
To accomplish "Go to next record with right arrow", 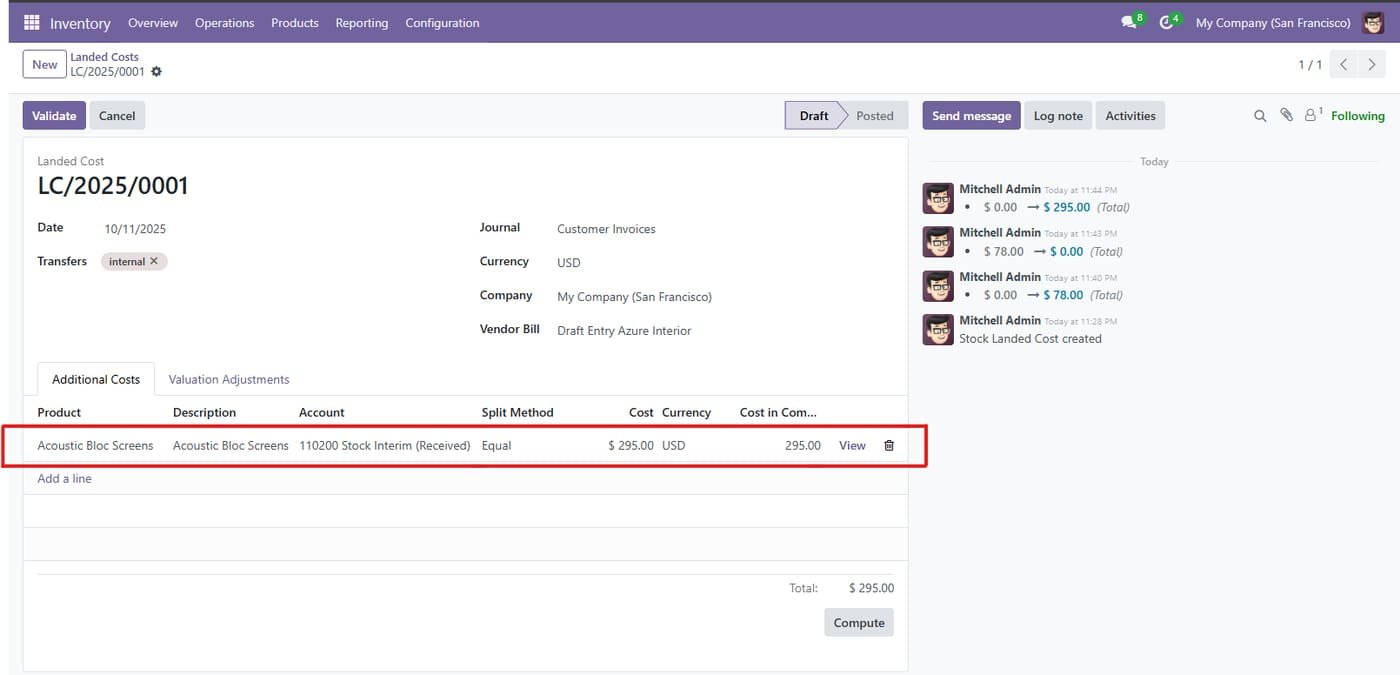I will coord(1372,65).
